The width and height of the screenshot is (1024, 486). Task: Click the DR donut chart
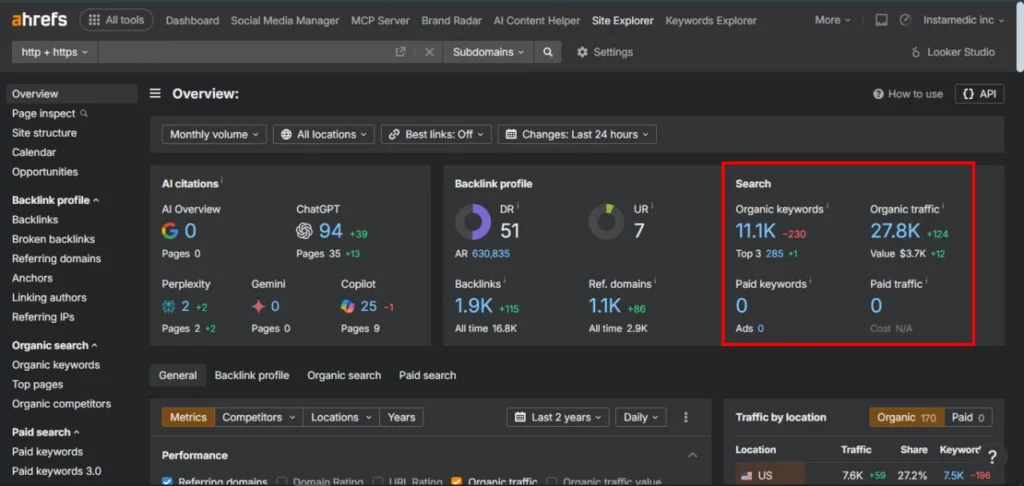(x=473, y=222)
